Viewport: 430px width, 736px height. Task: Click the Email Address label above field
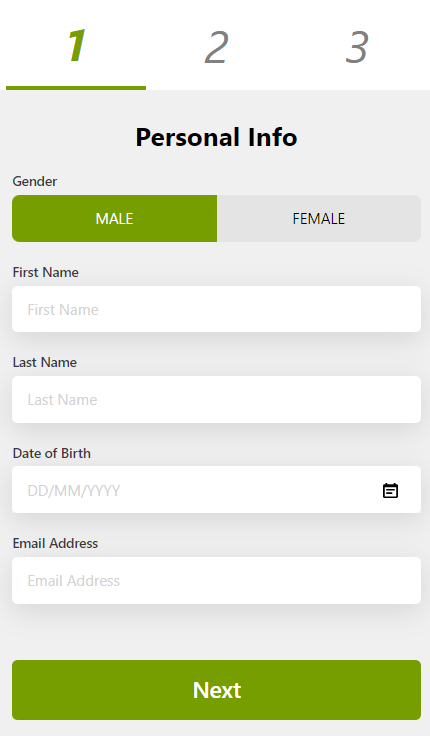(x=55, y=544)
